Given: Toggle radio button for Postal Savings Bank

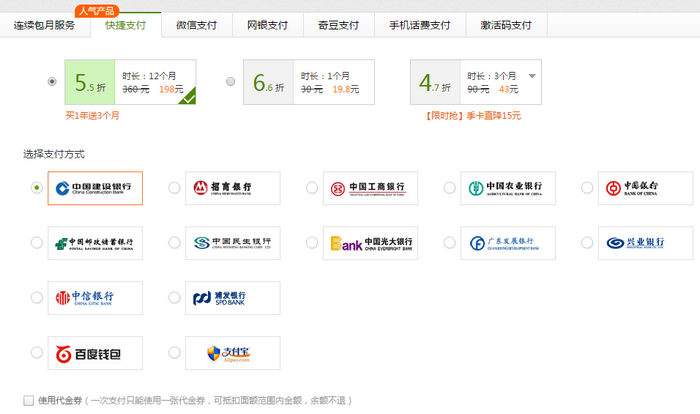Looking at the screenshot, I should (37, 243).
